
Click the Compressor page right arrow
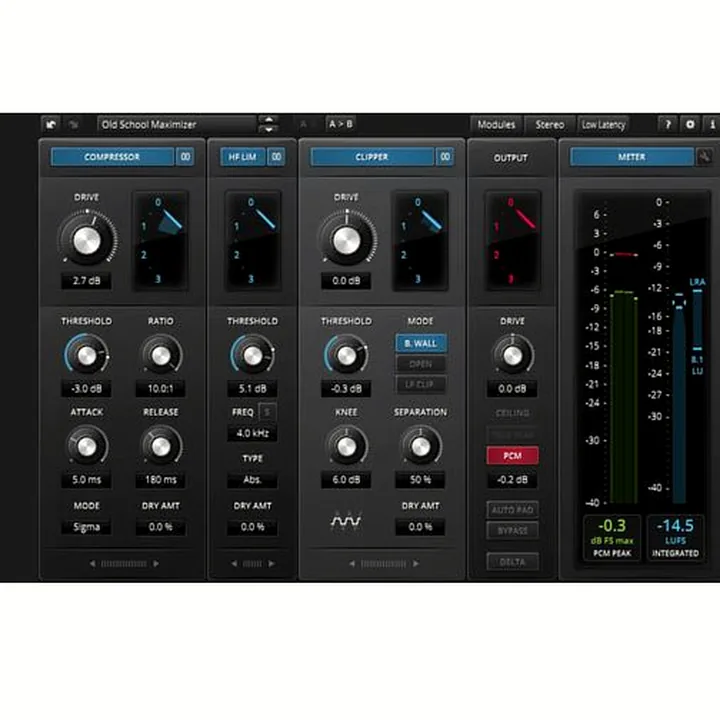coord(156,563)
